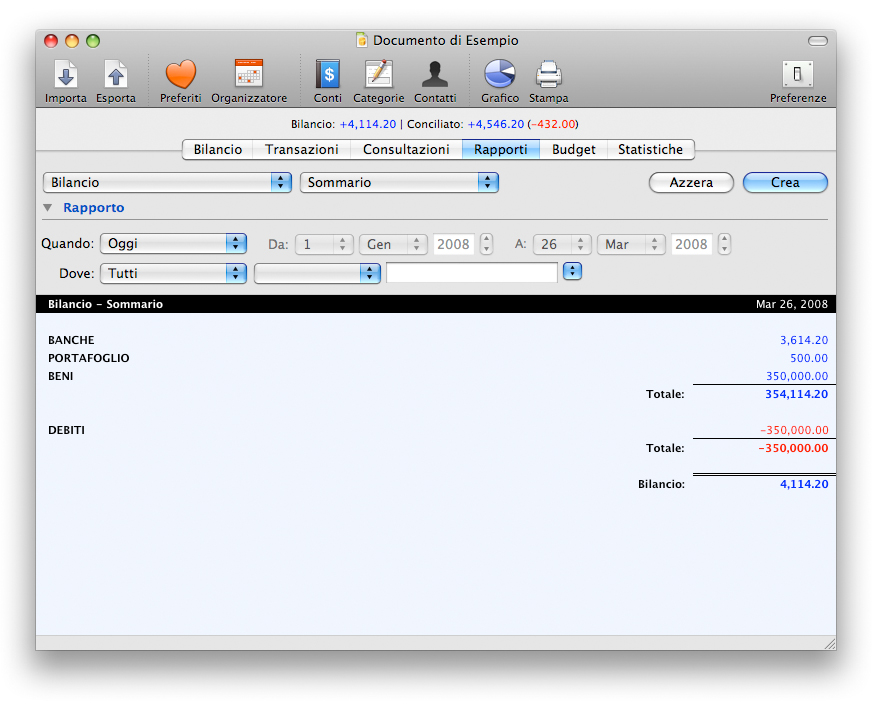The image size is (872, 711).
Task: Switch to the Consultazioni tab
Action: coord(407,150)
